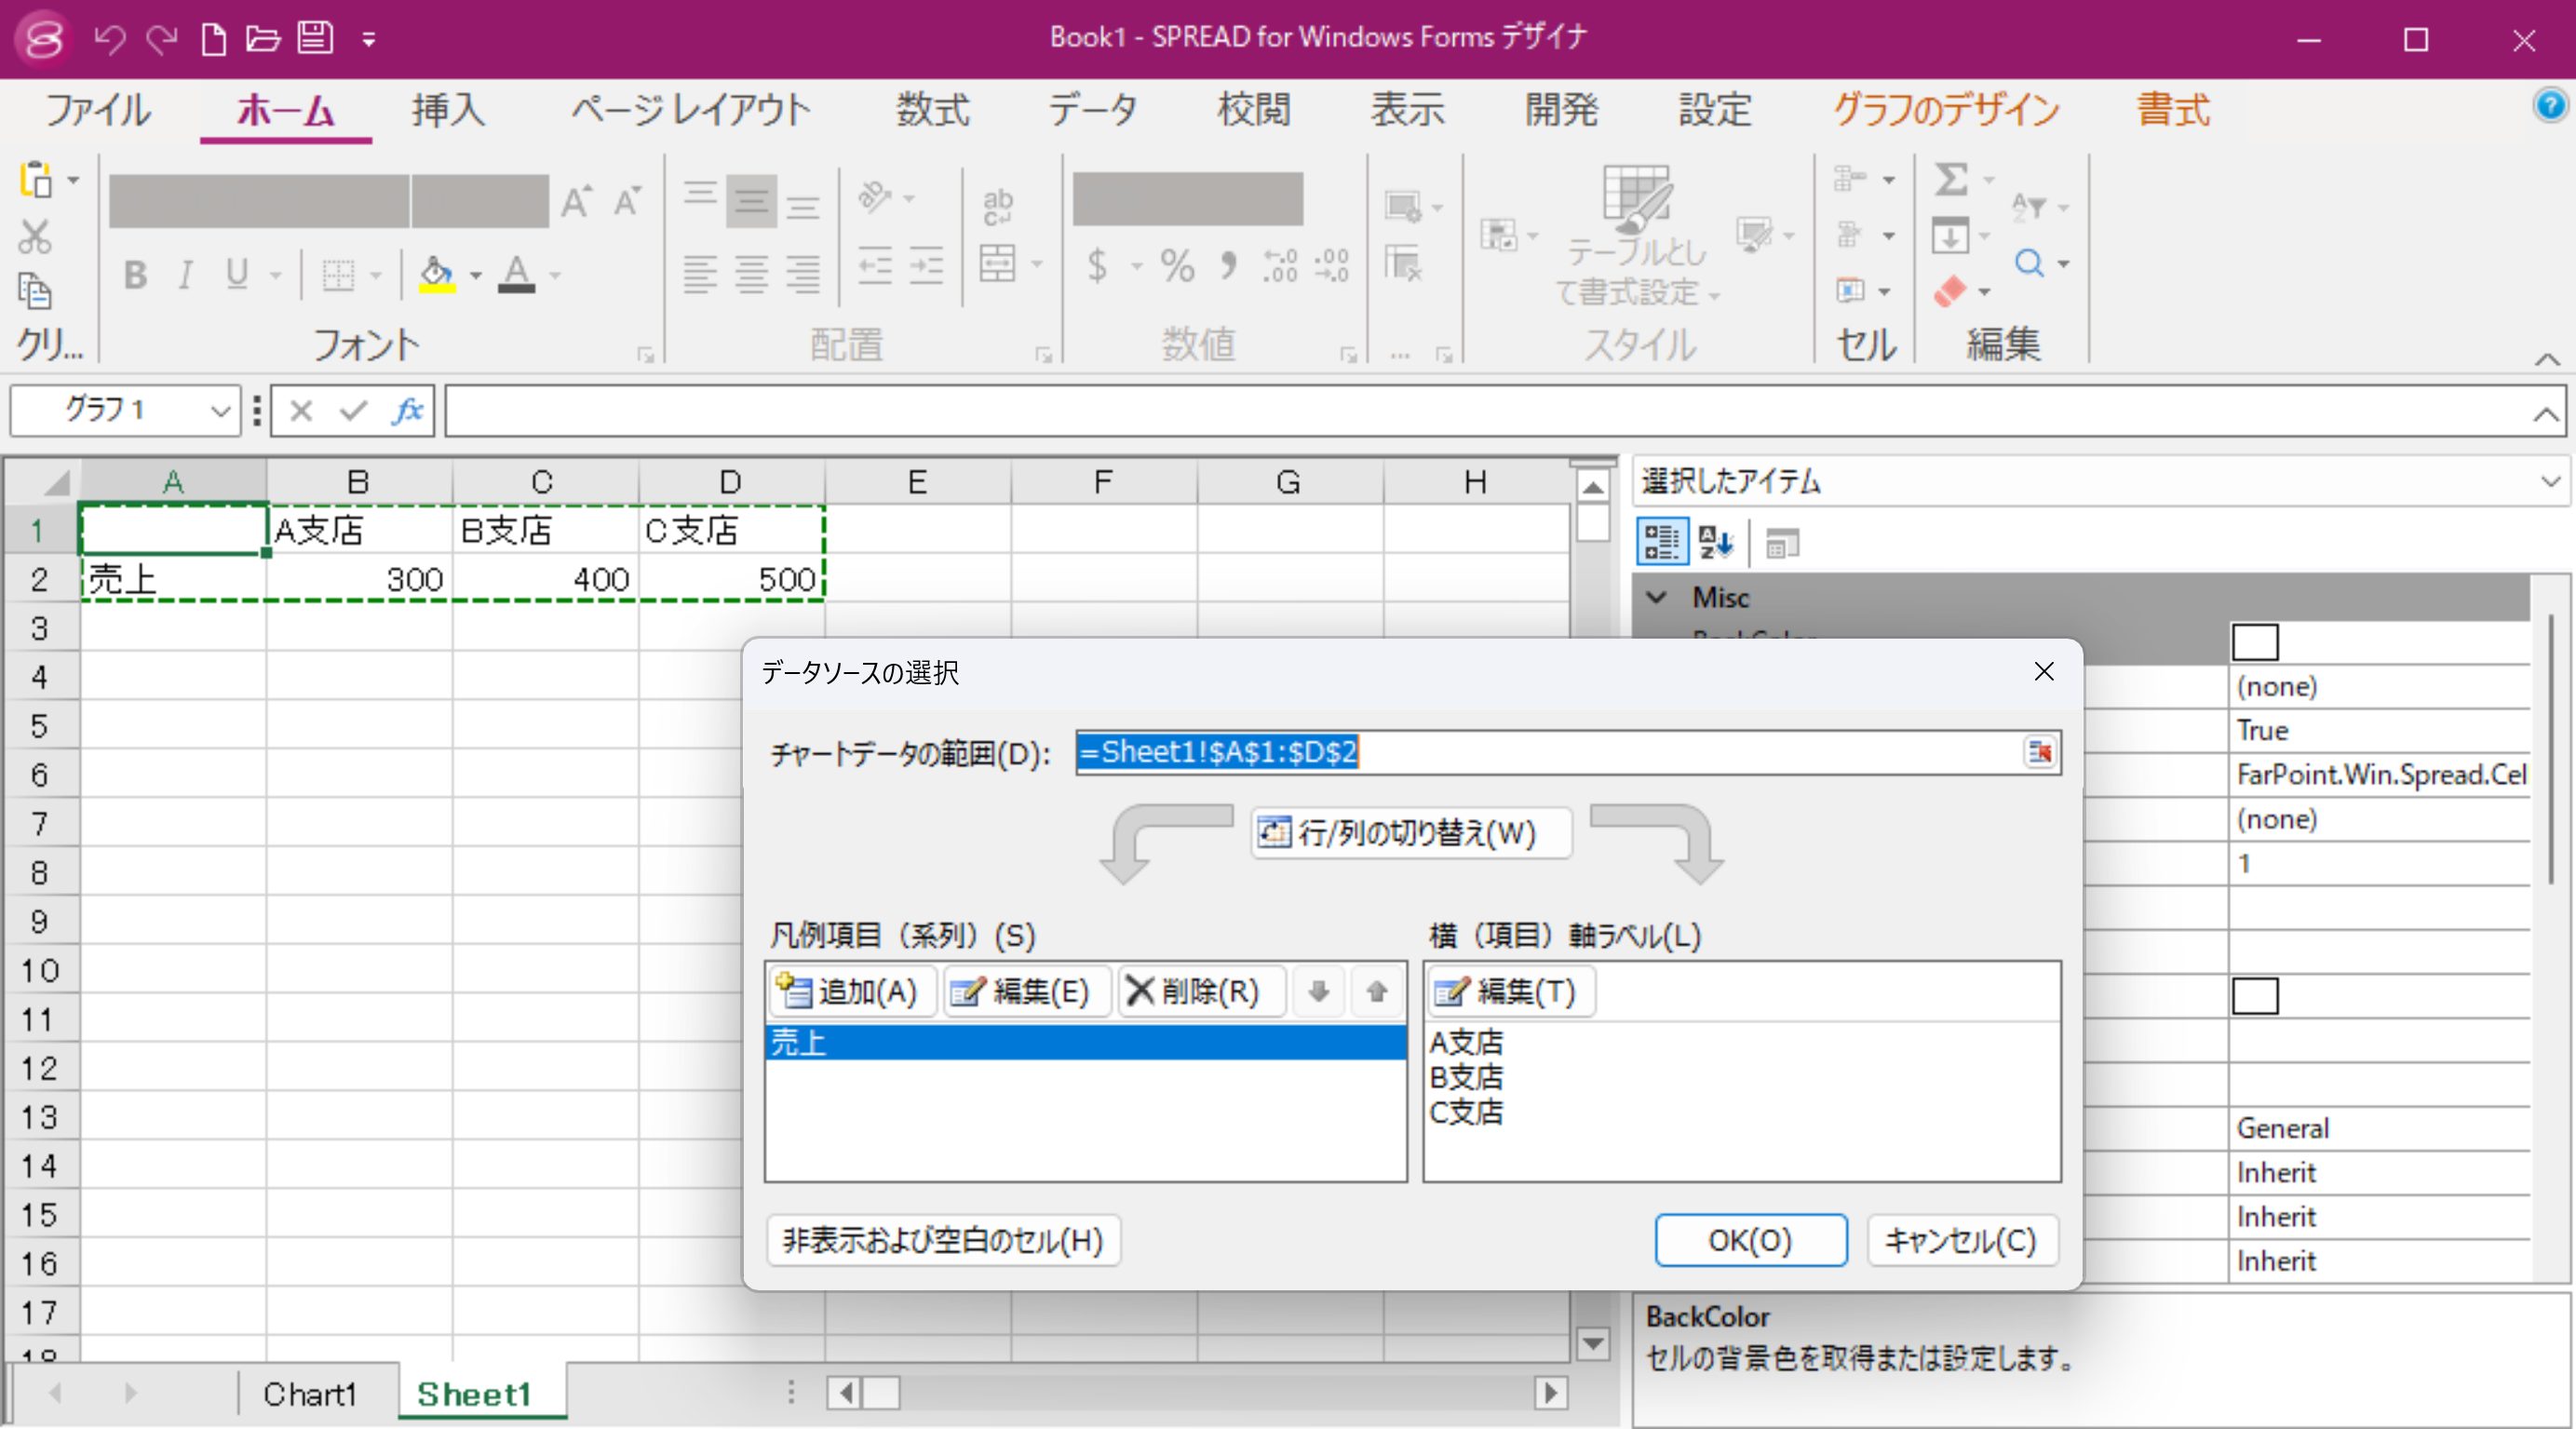2576x1429 pixels.
Task: Click the キャンセル(C) button
Action: click(x=1961, y=1241)
